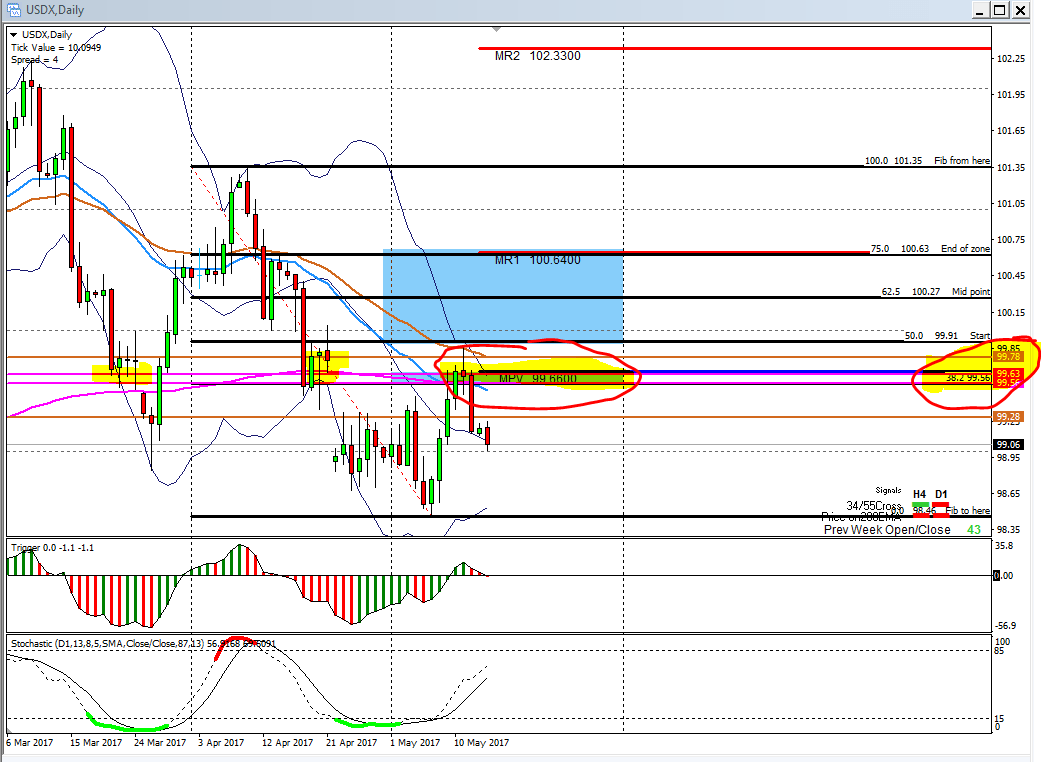
Task: Select the MR1 100.6400 level label
Action: 537,260
